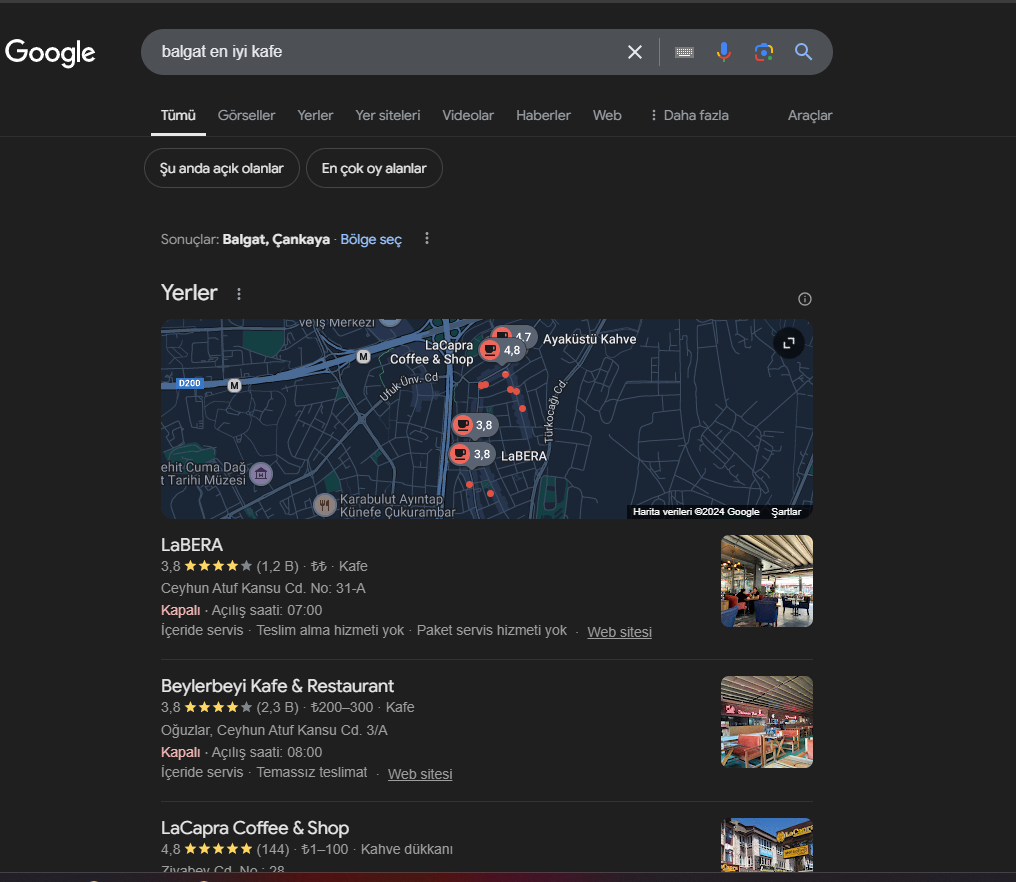The width and height of the screenshot is (1016, 882).
Task: Click the Oğuzlar, Ceyhun Atuf Kansu Cd. 3/A address
Action: pyautogui.click(x=274, y=730)
